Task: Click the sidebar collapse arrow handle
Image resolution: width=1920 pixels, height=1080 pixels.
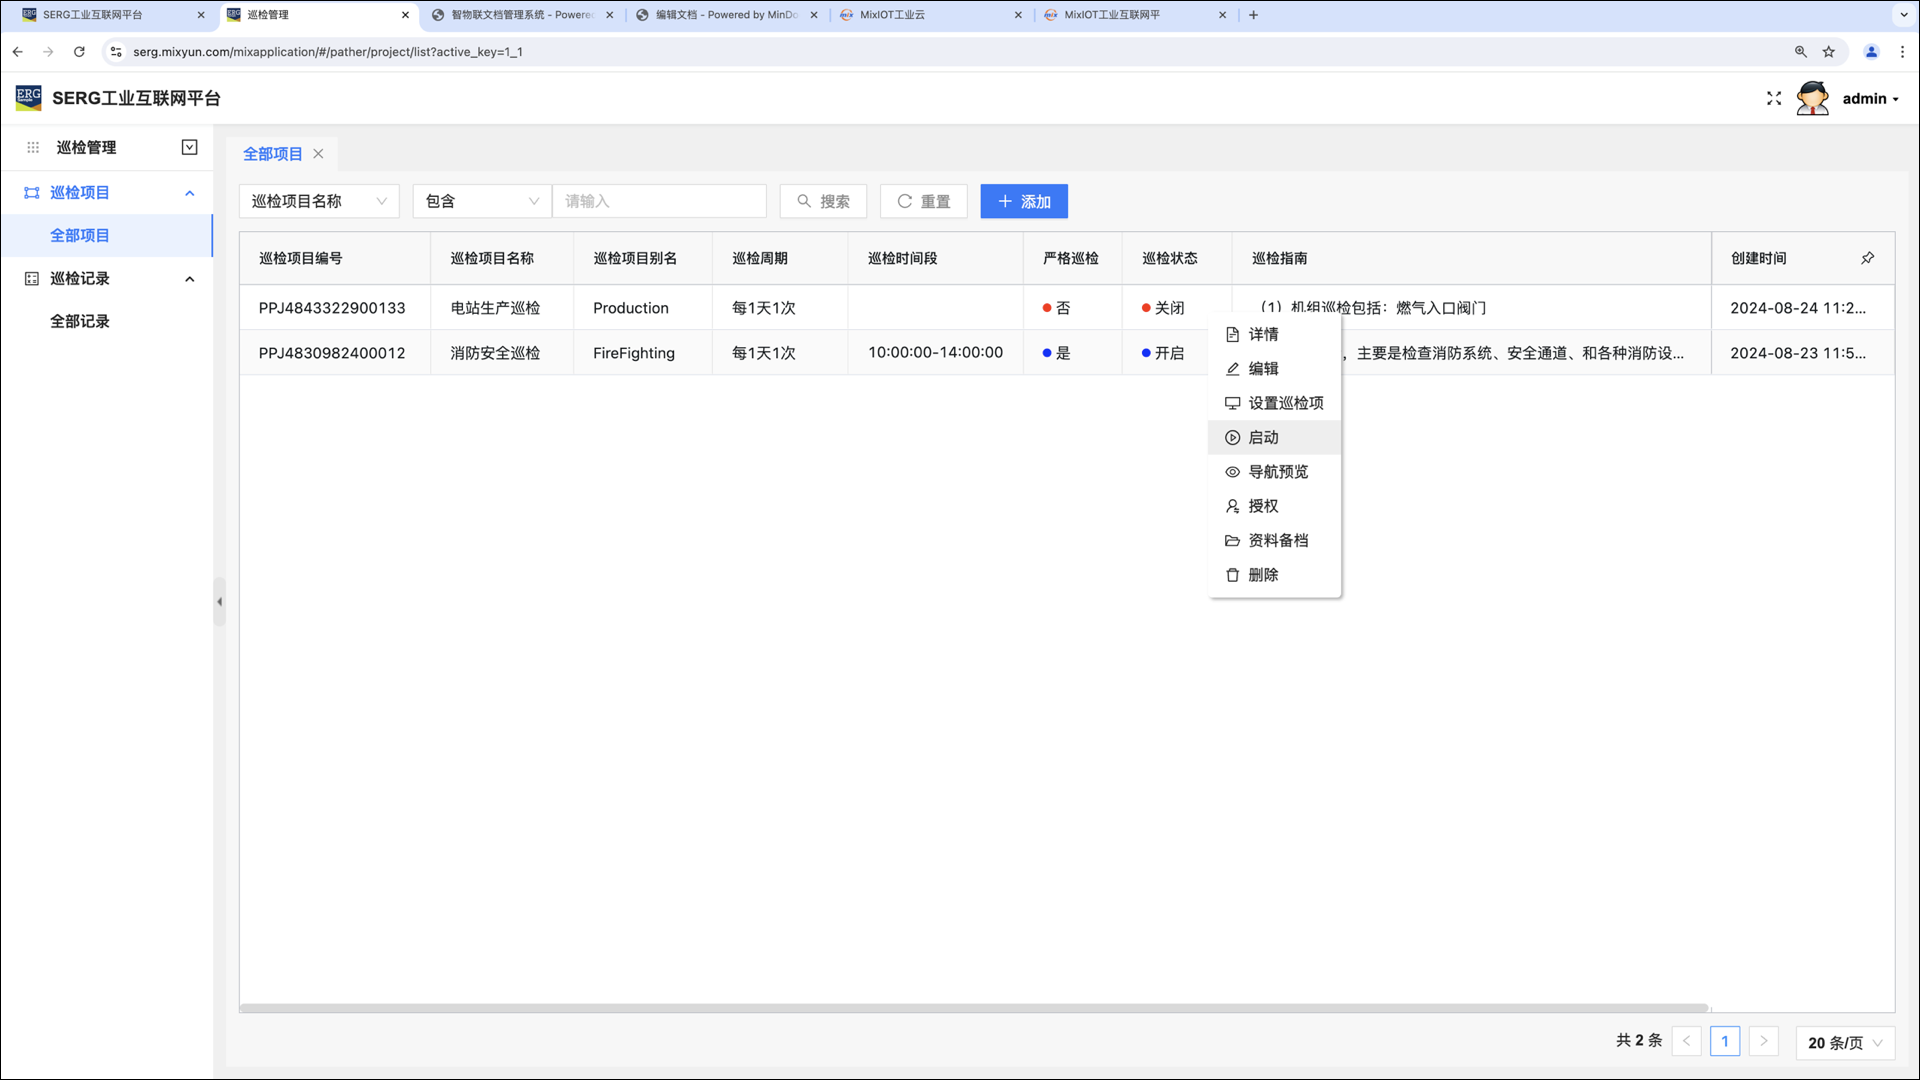Action: point(219,602)
